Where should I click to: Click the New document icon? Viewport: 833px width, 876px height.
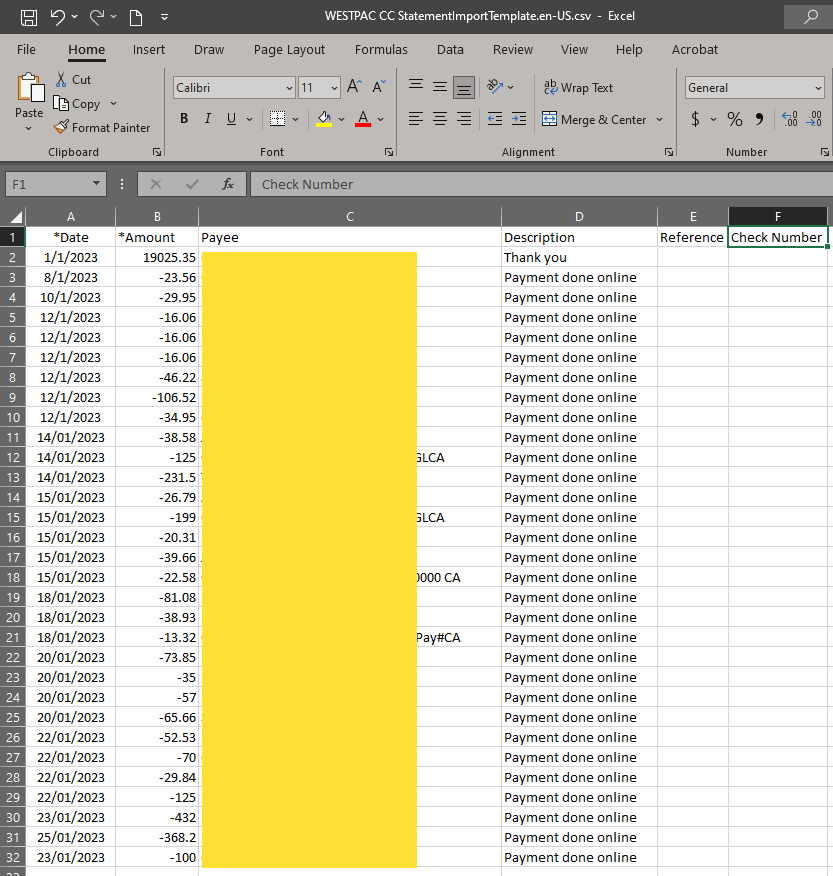136,17
